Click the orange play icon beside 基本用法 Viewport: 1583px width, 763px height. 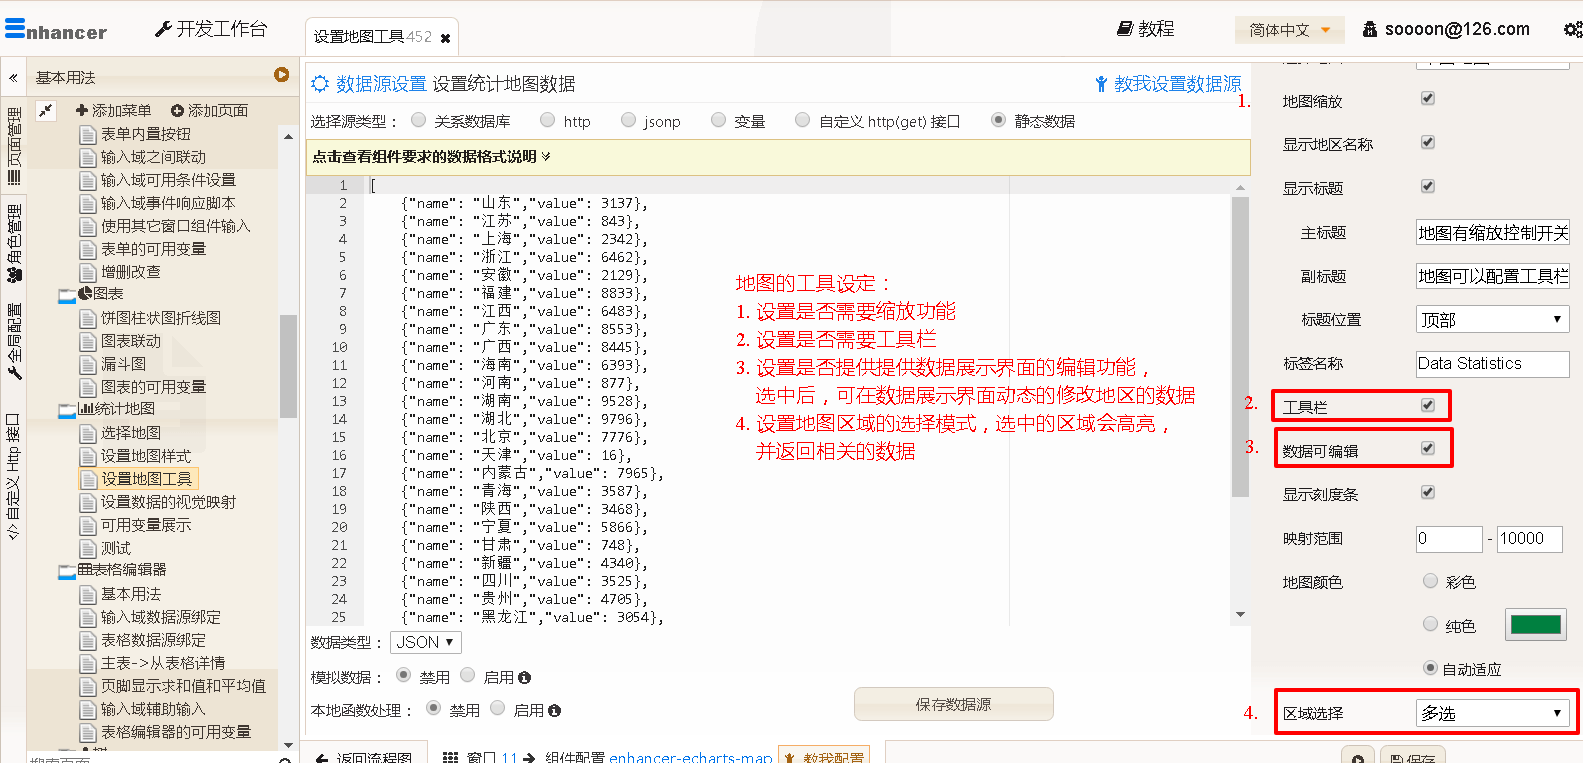(282, 75)
